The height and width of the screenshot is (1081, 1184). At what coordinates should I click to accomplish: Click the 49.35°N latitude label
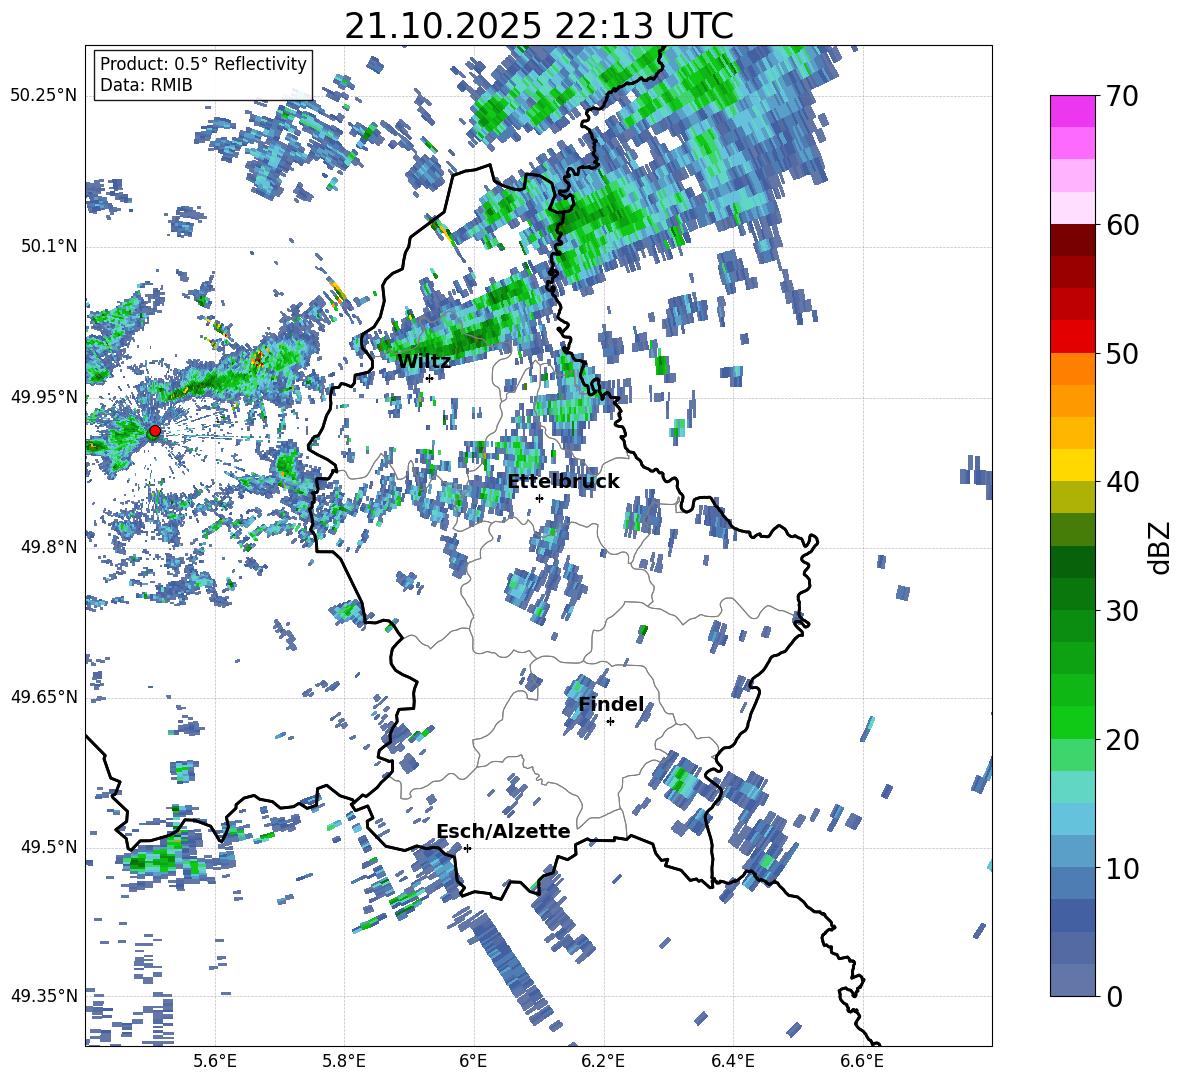click(x=44, y=996)
